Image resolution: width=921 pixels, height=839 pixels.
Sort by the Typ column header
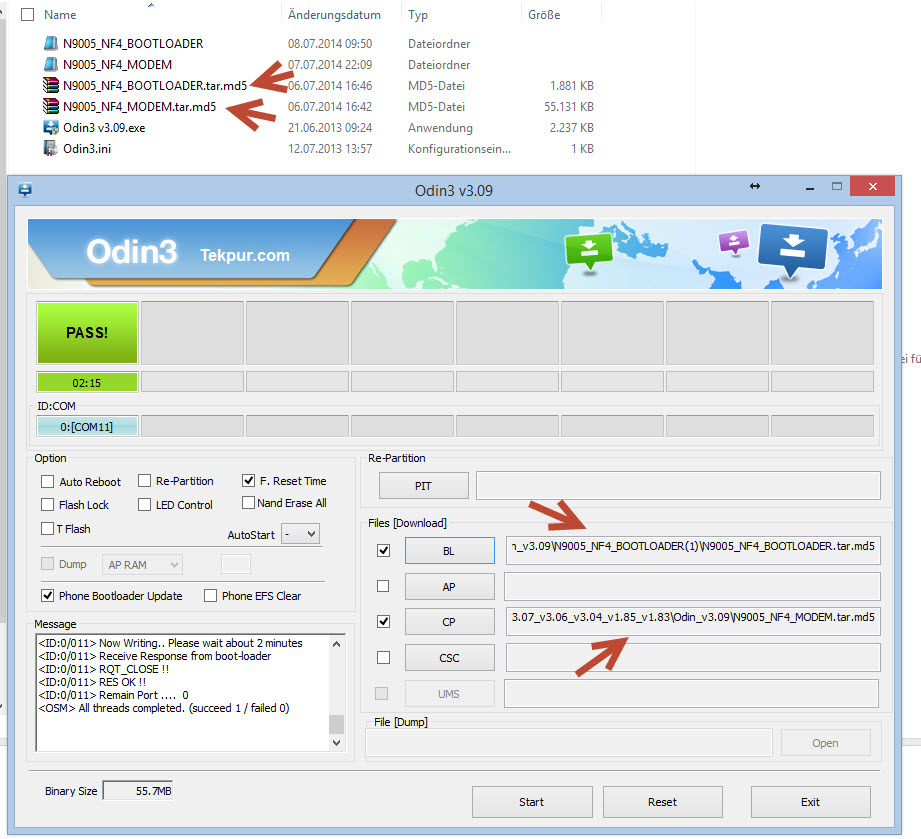(x=418, y=15)
